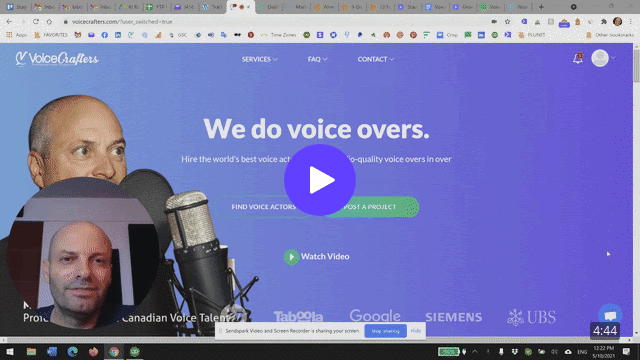The width and height of the screenshot is (640, 360).
Task: Switch to the first Inbox Gmail tab
Action: [x=44, y=7]
